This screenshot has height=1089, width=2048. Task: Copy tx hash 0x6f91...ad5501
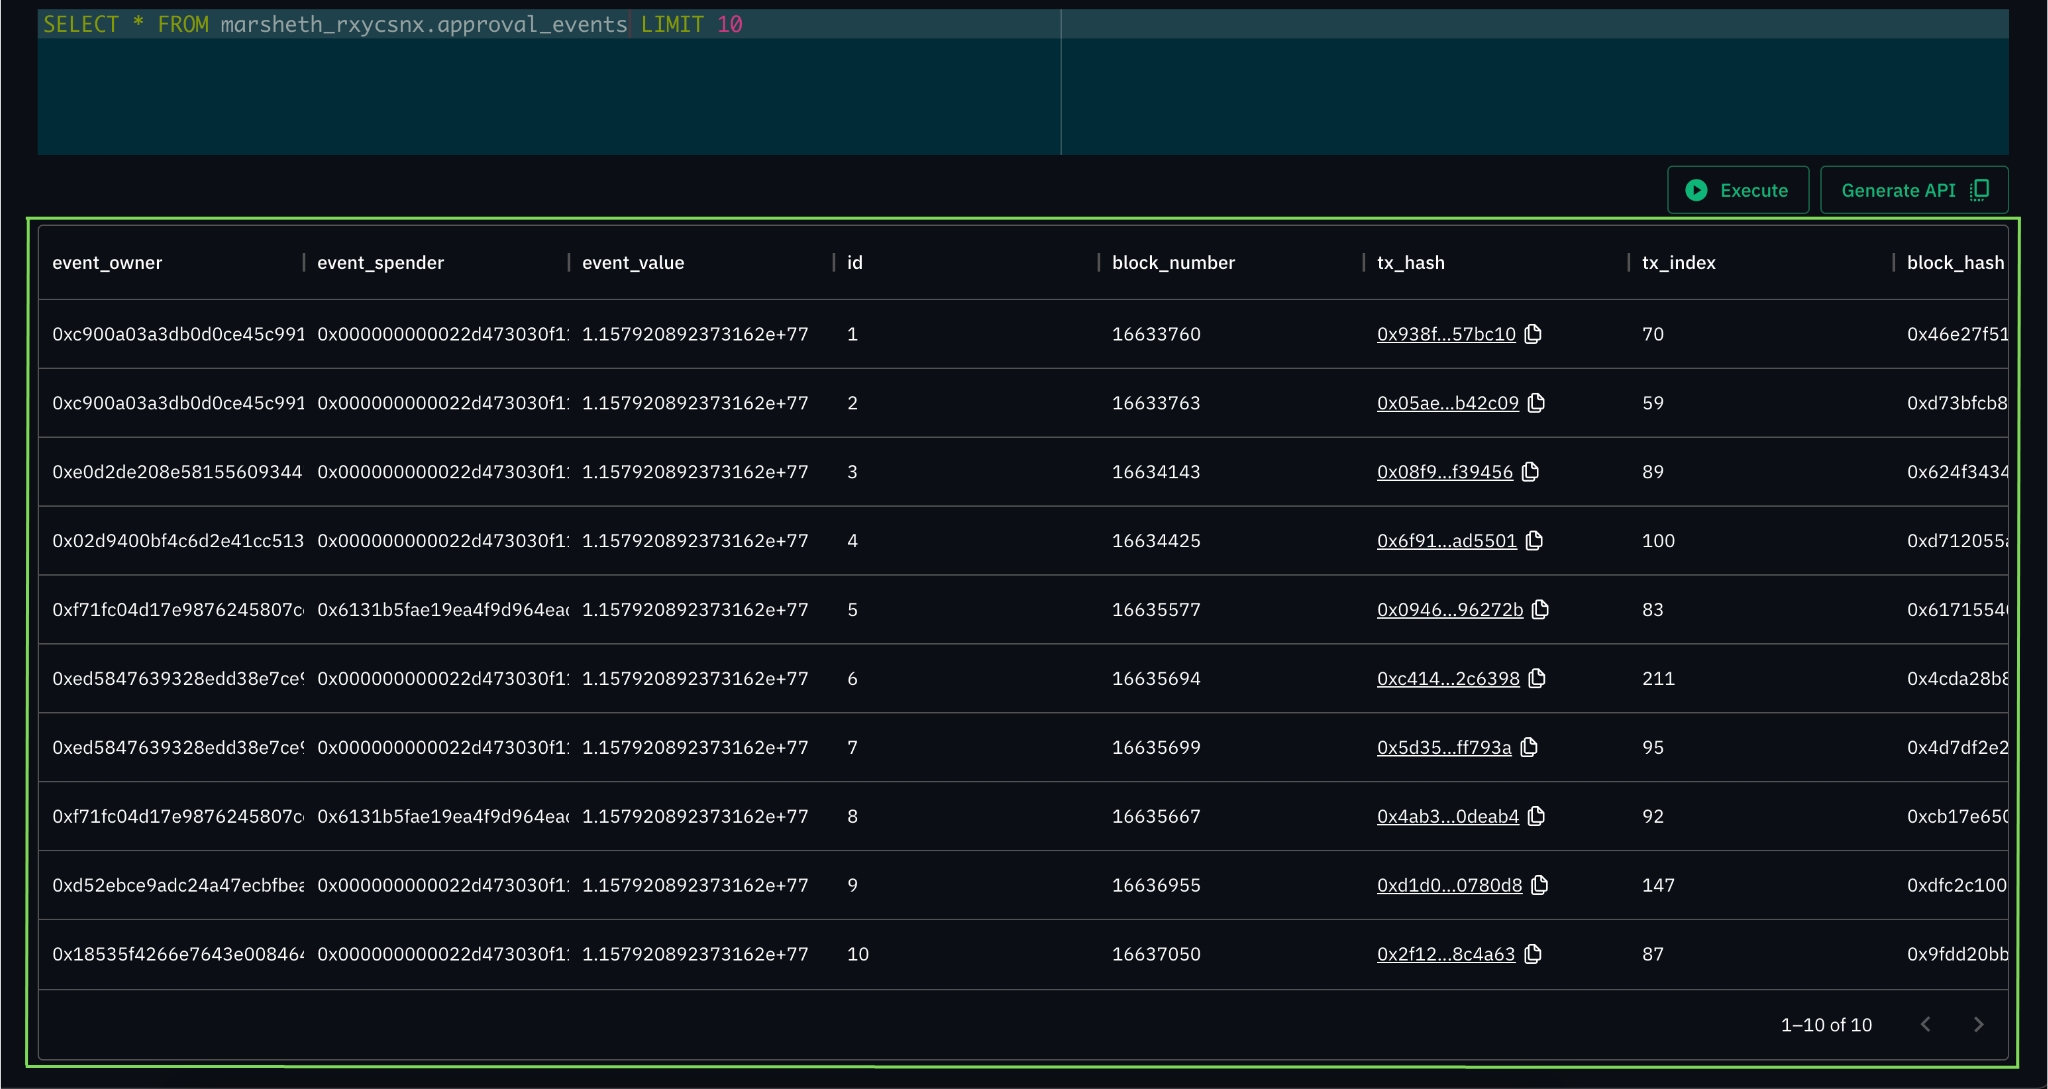(x=1535, y=541)
